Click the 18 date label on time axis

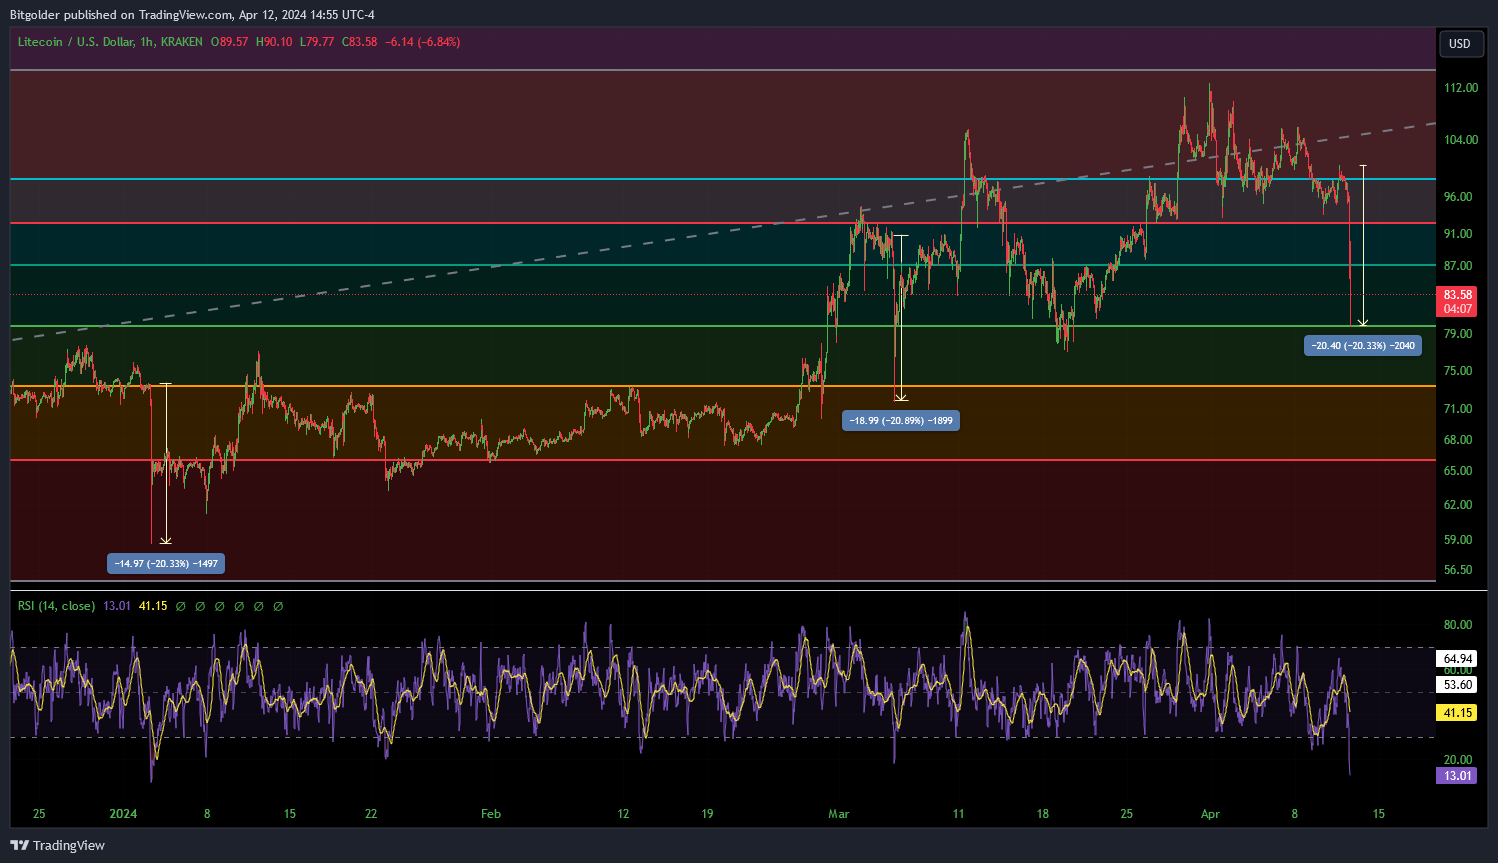pyautogui.click(x=1042, y=814)
